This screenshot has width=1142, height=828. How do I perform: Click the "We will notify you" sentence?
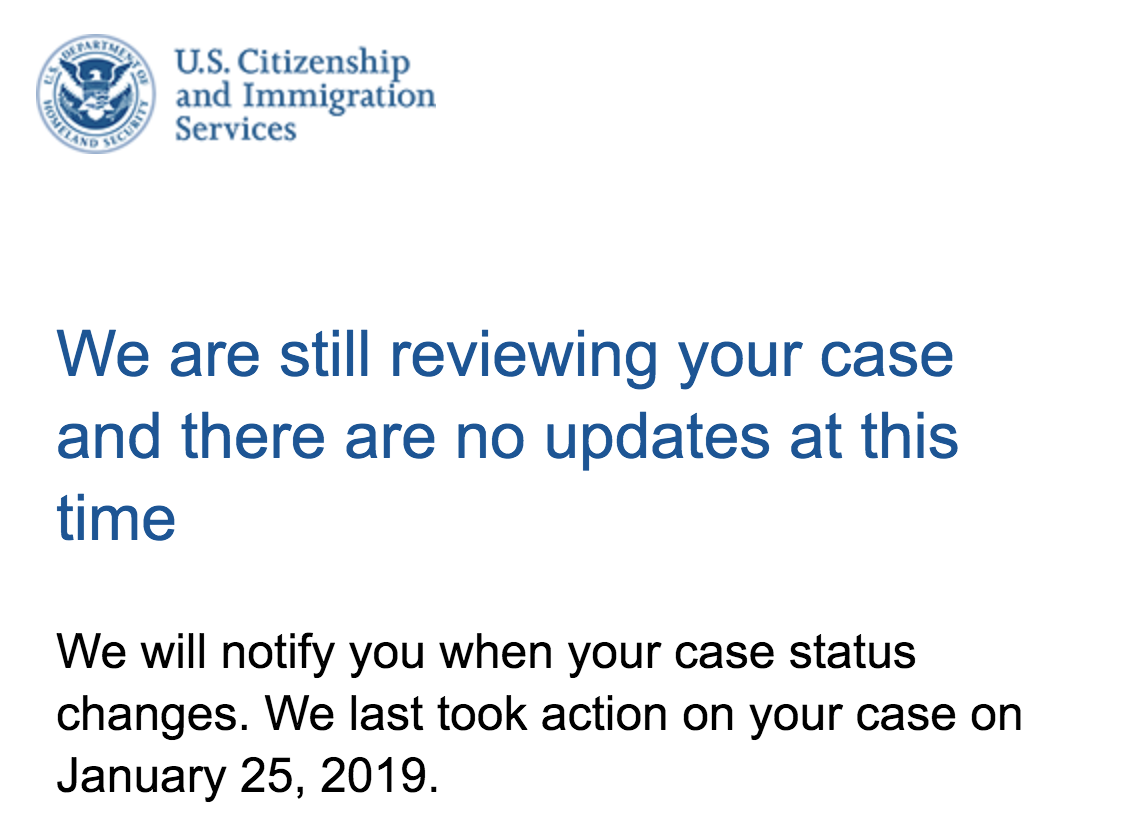[x=486, y=652]
